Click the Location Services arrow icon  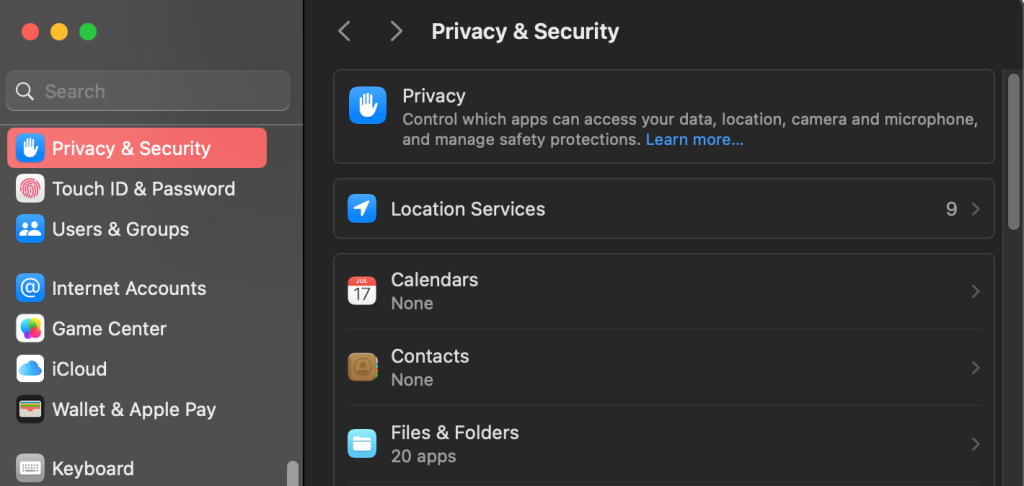click(x=362, y=209)
